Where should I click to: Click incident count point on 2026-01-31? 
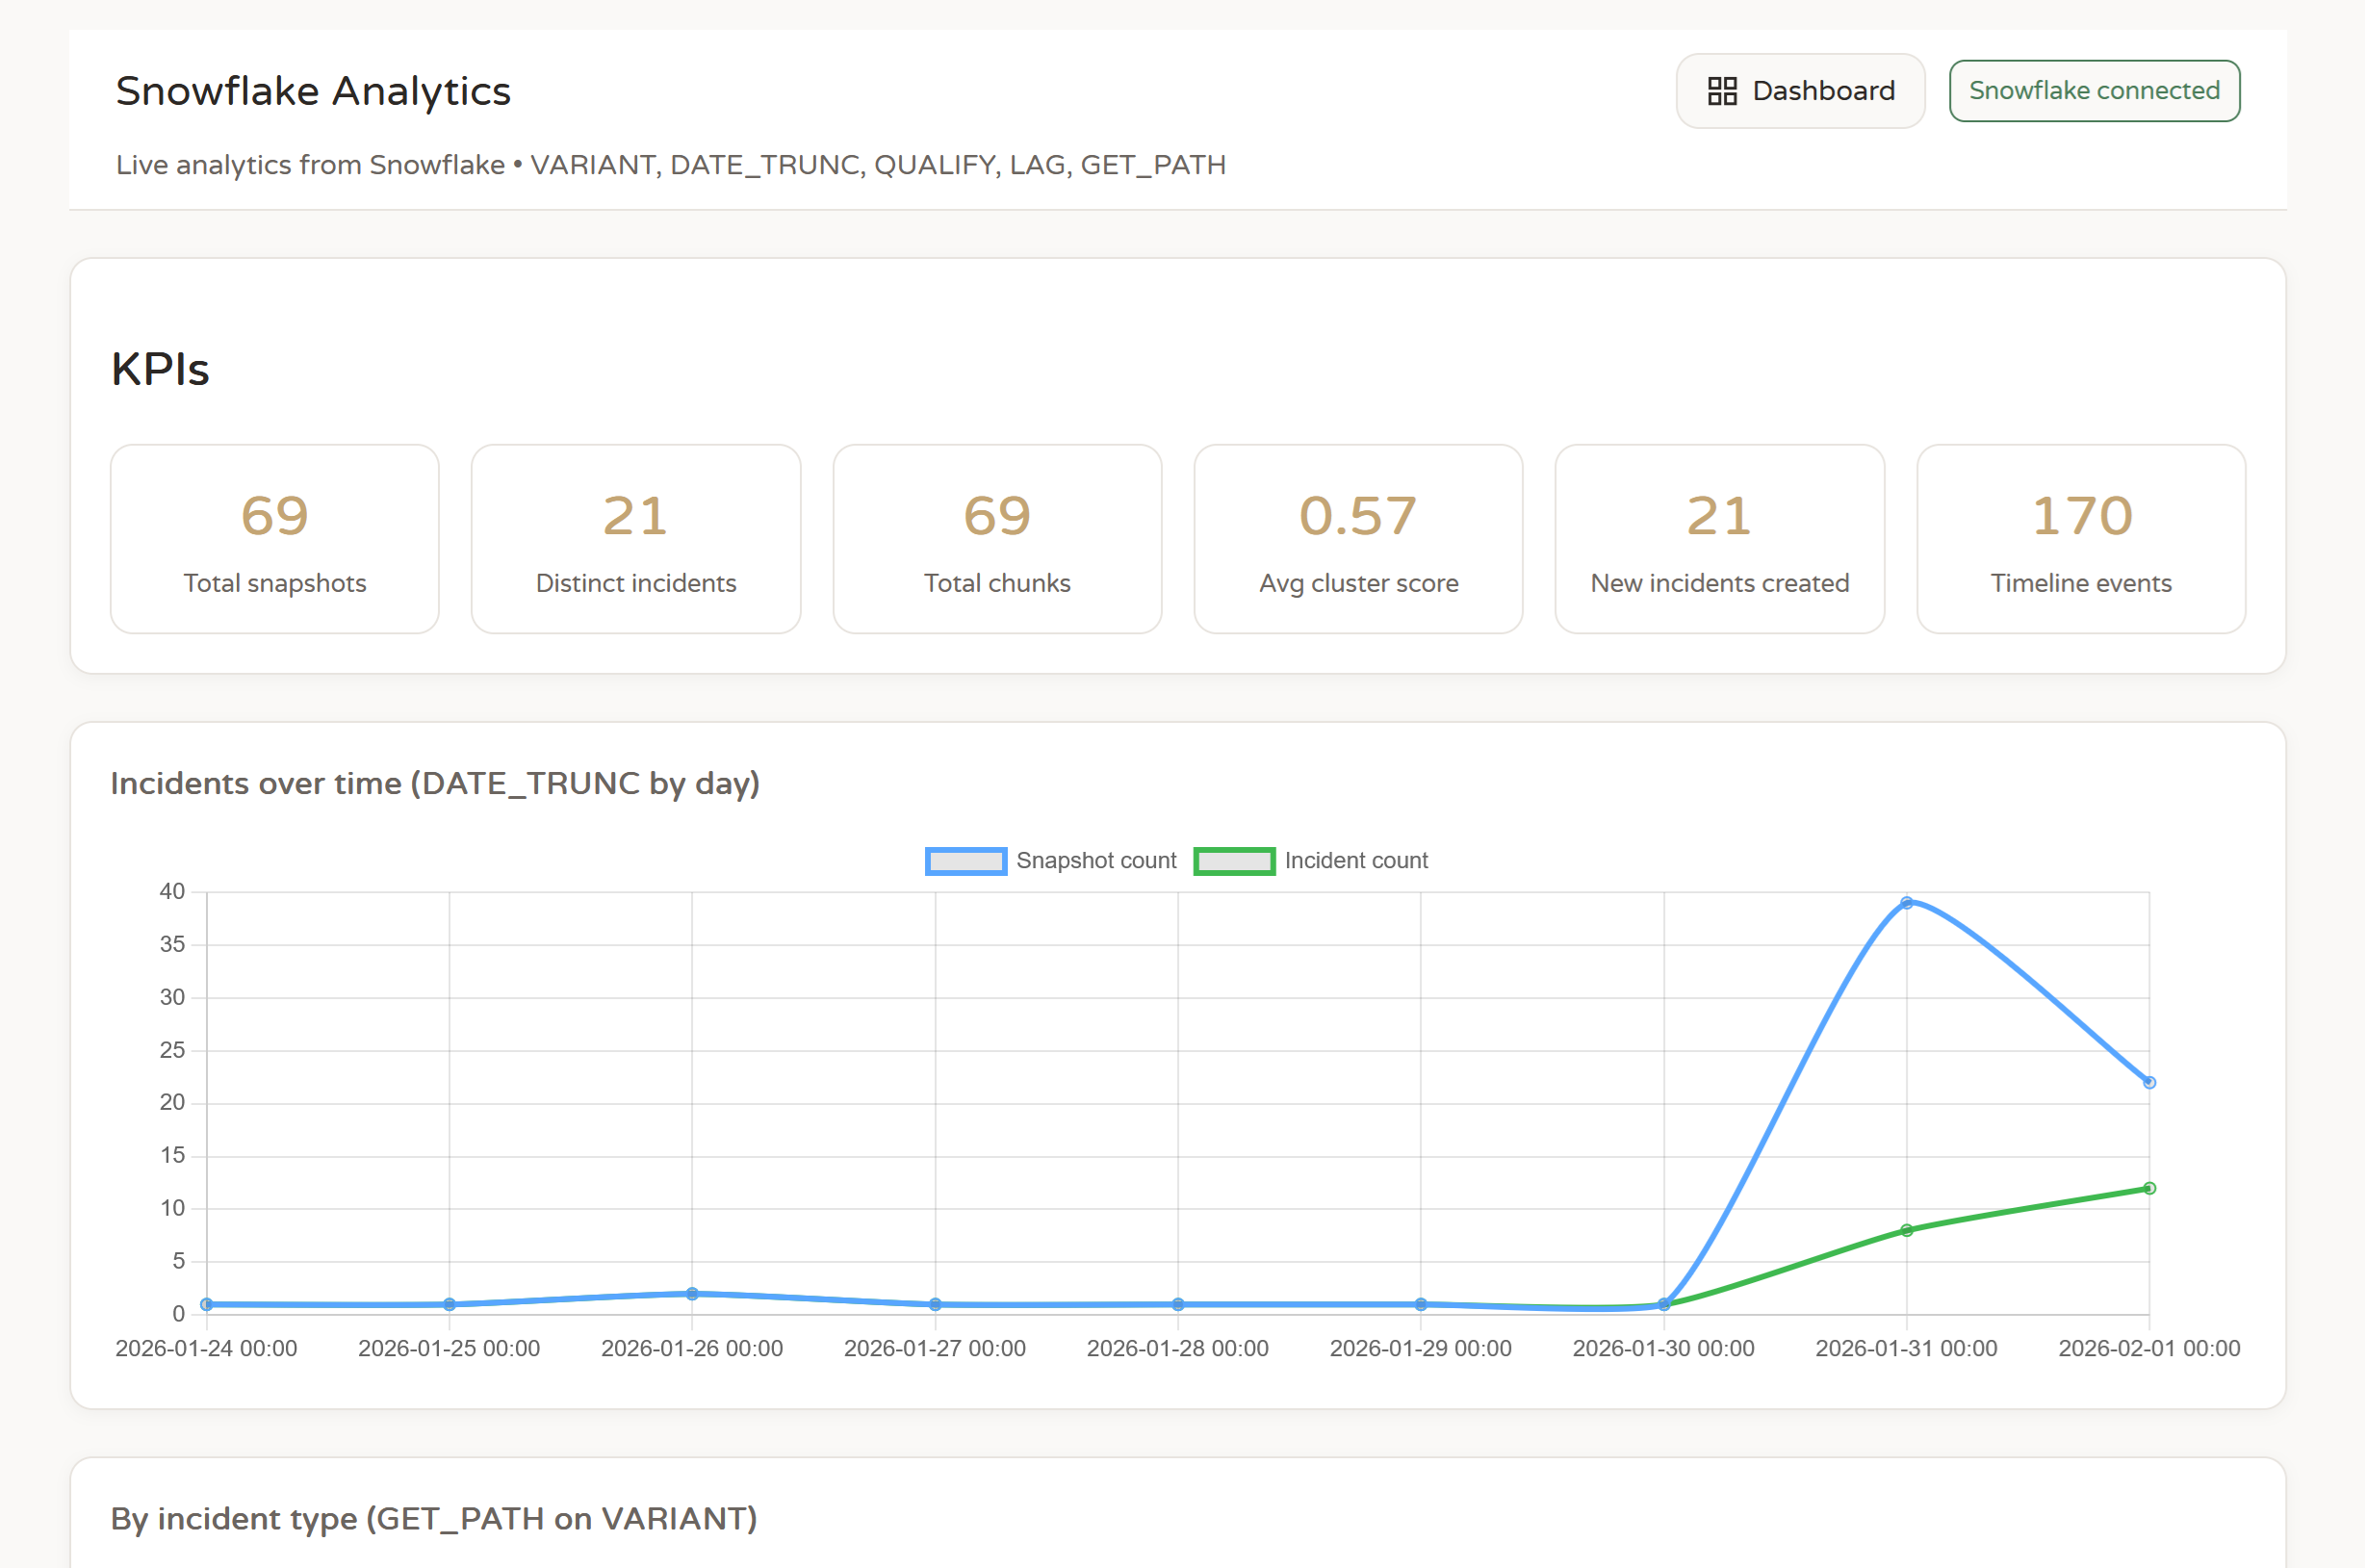coord(1906,1231)
